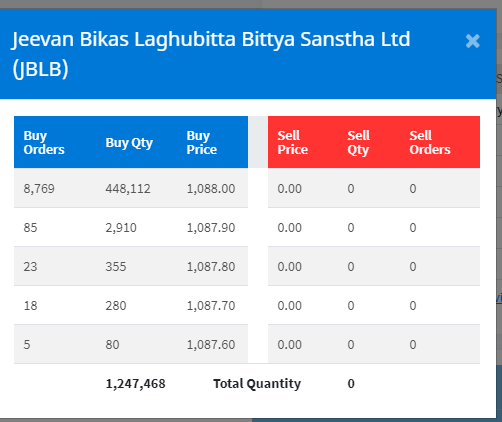Screen dimensions: 502x422
Task: Select buy quantity 355
Action: (116, 267)
